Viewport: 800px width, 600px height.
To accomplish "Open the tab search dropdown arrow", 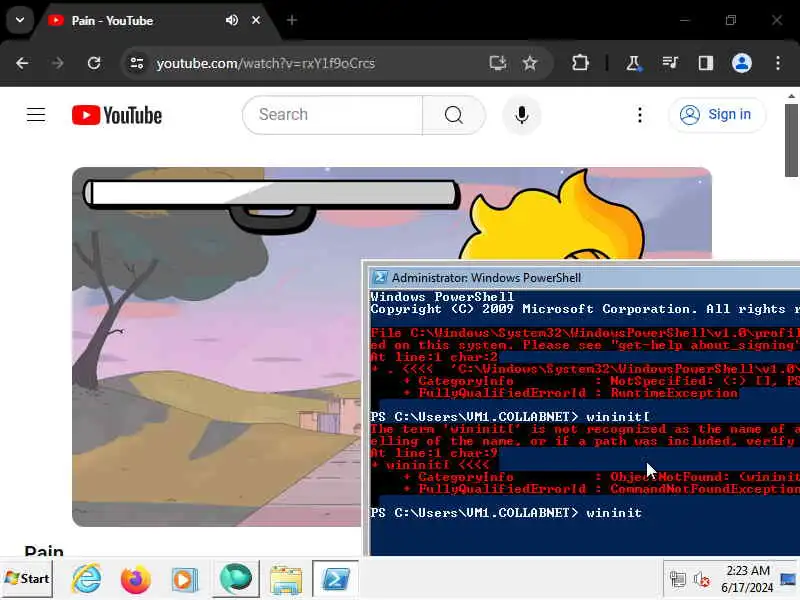I will 20,20.
